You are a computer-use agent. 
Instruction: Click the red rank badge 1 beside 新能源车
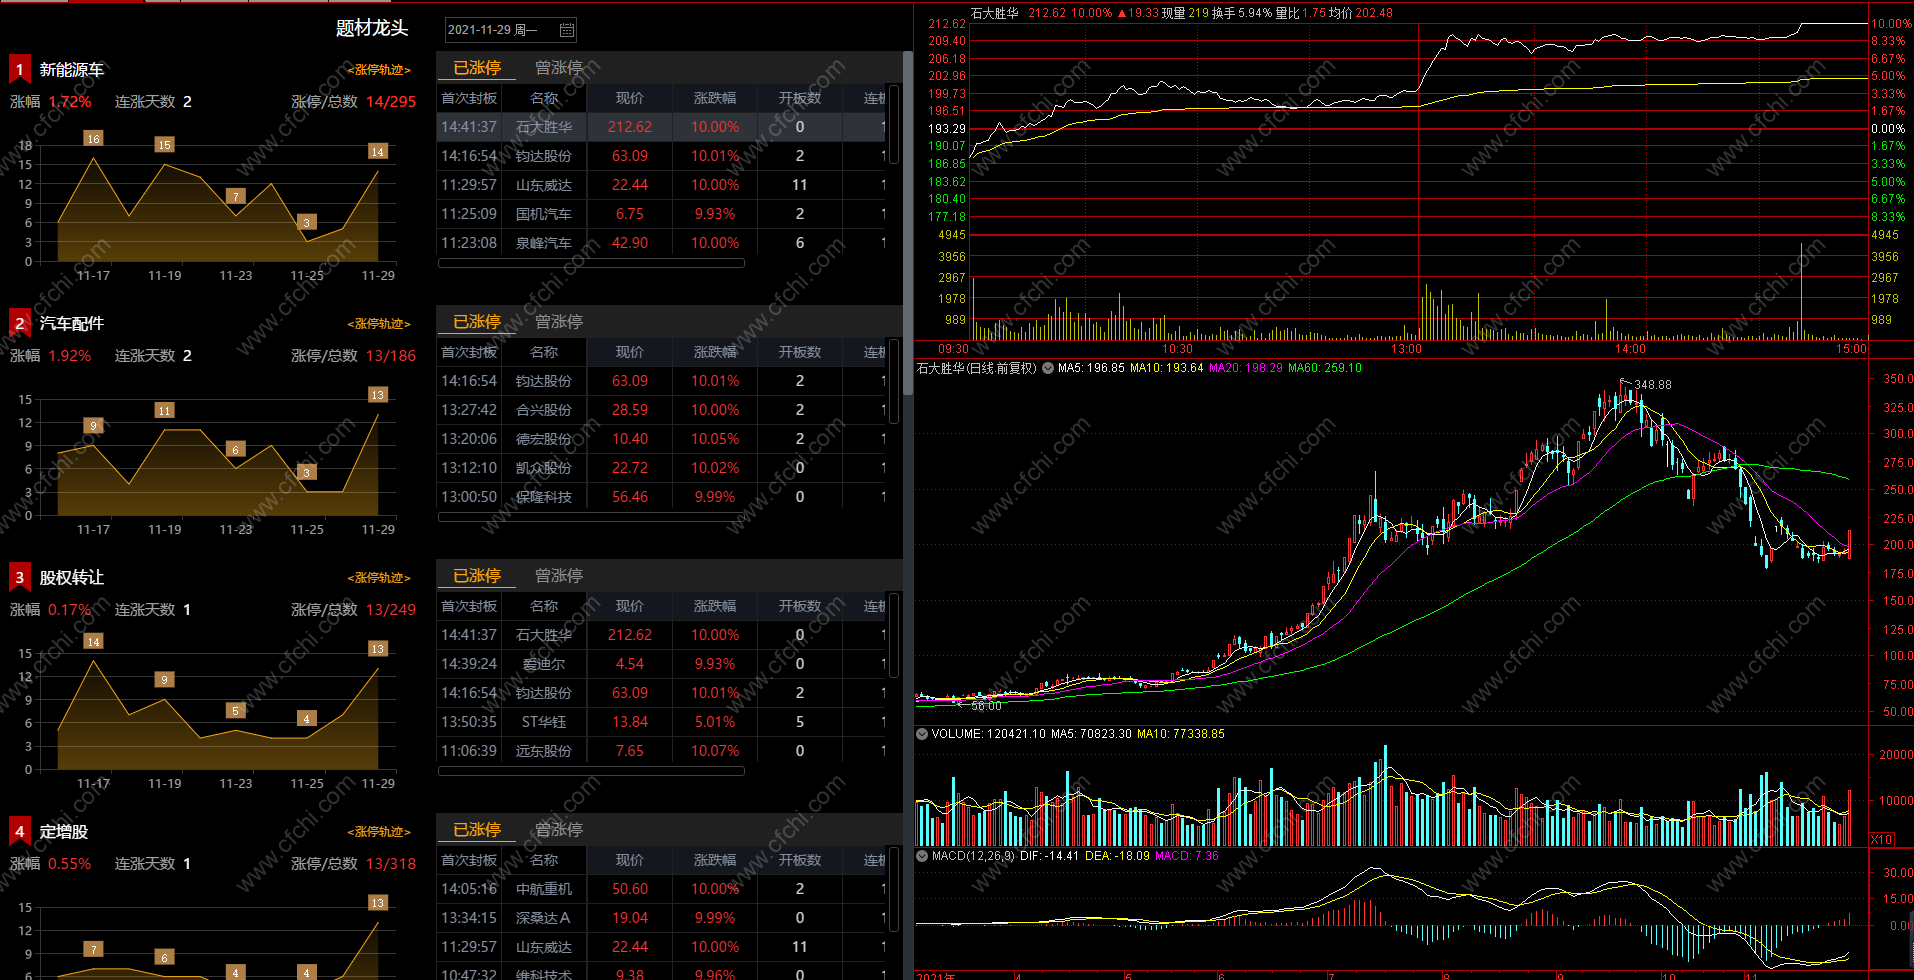[19, 69]
